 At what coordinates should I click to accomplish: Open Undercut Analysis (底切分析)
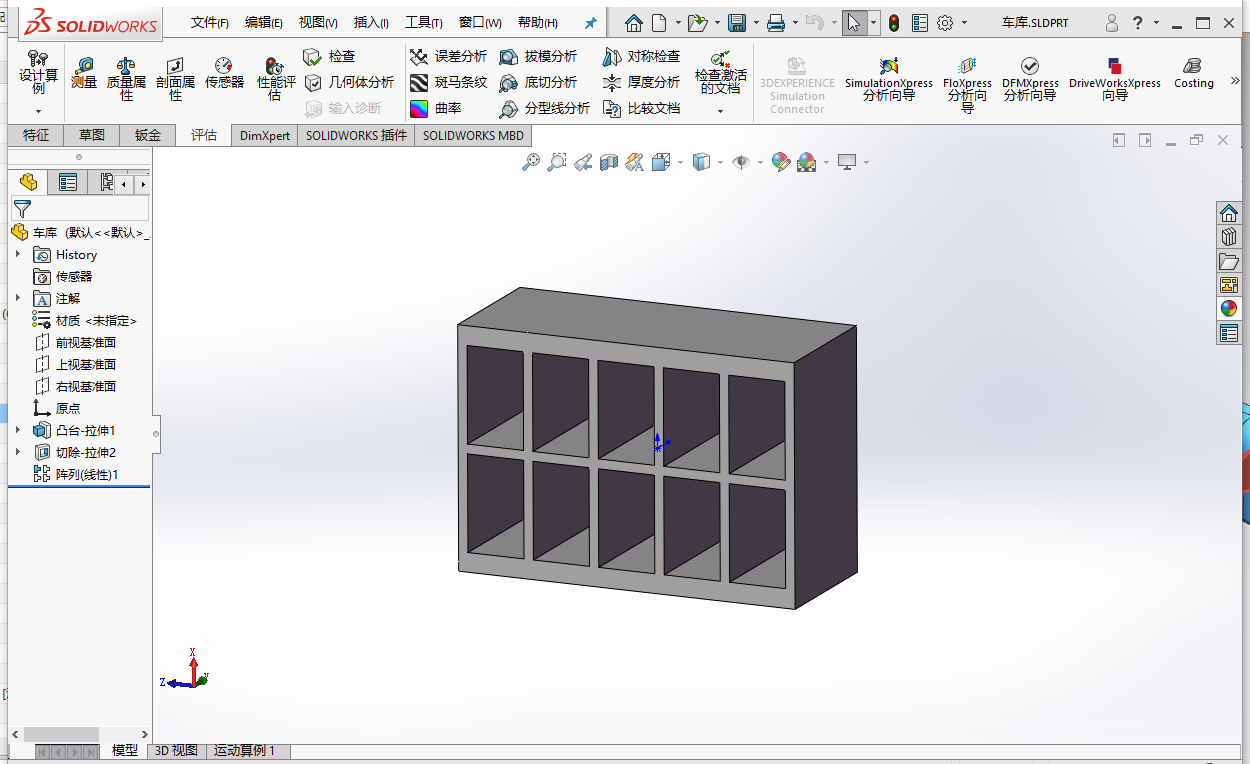pos(539,82)
